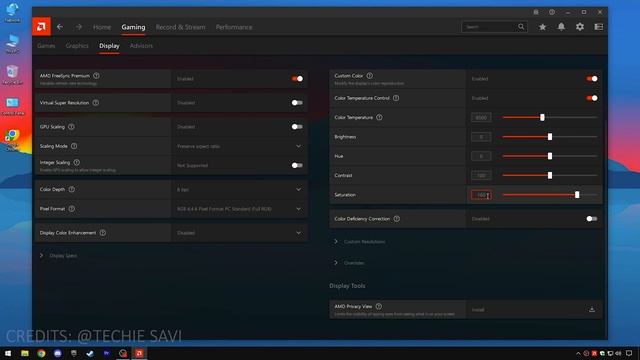Image resolution: width=640 pixels, height=360 pixels.
Task: Adjust the Saturation slider
Action: pos(550,195)
